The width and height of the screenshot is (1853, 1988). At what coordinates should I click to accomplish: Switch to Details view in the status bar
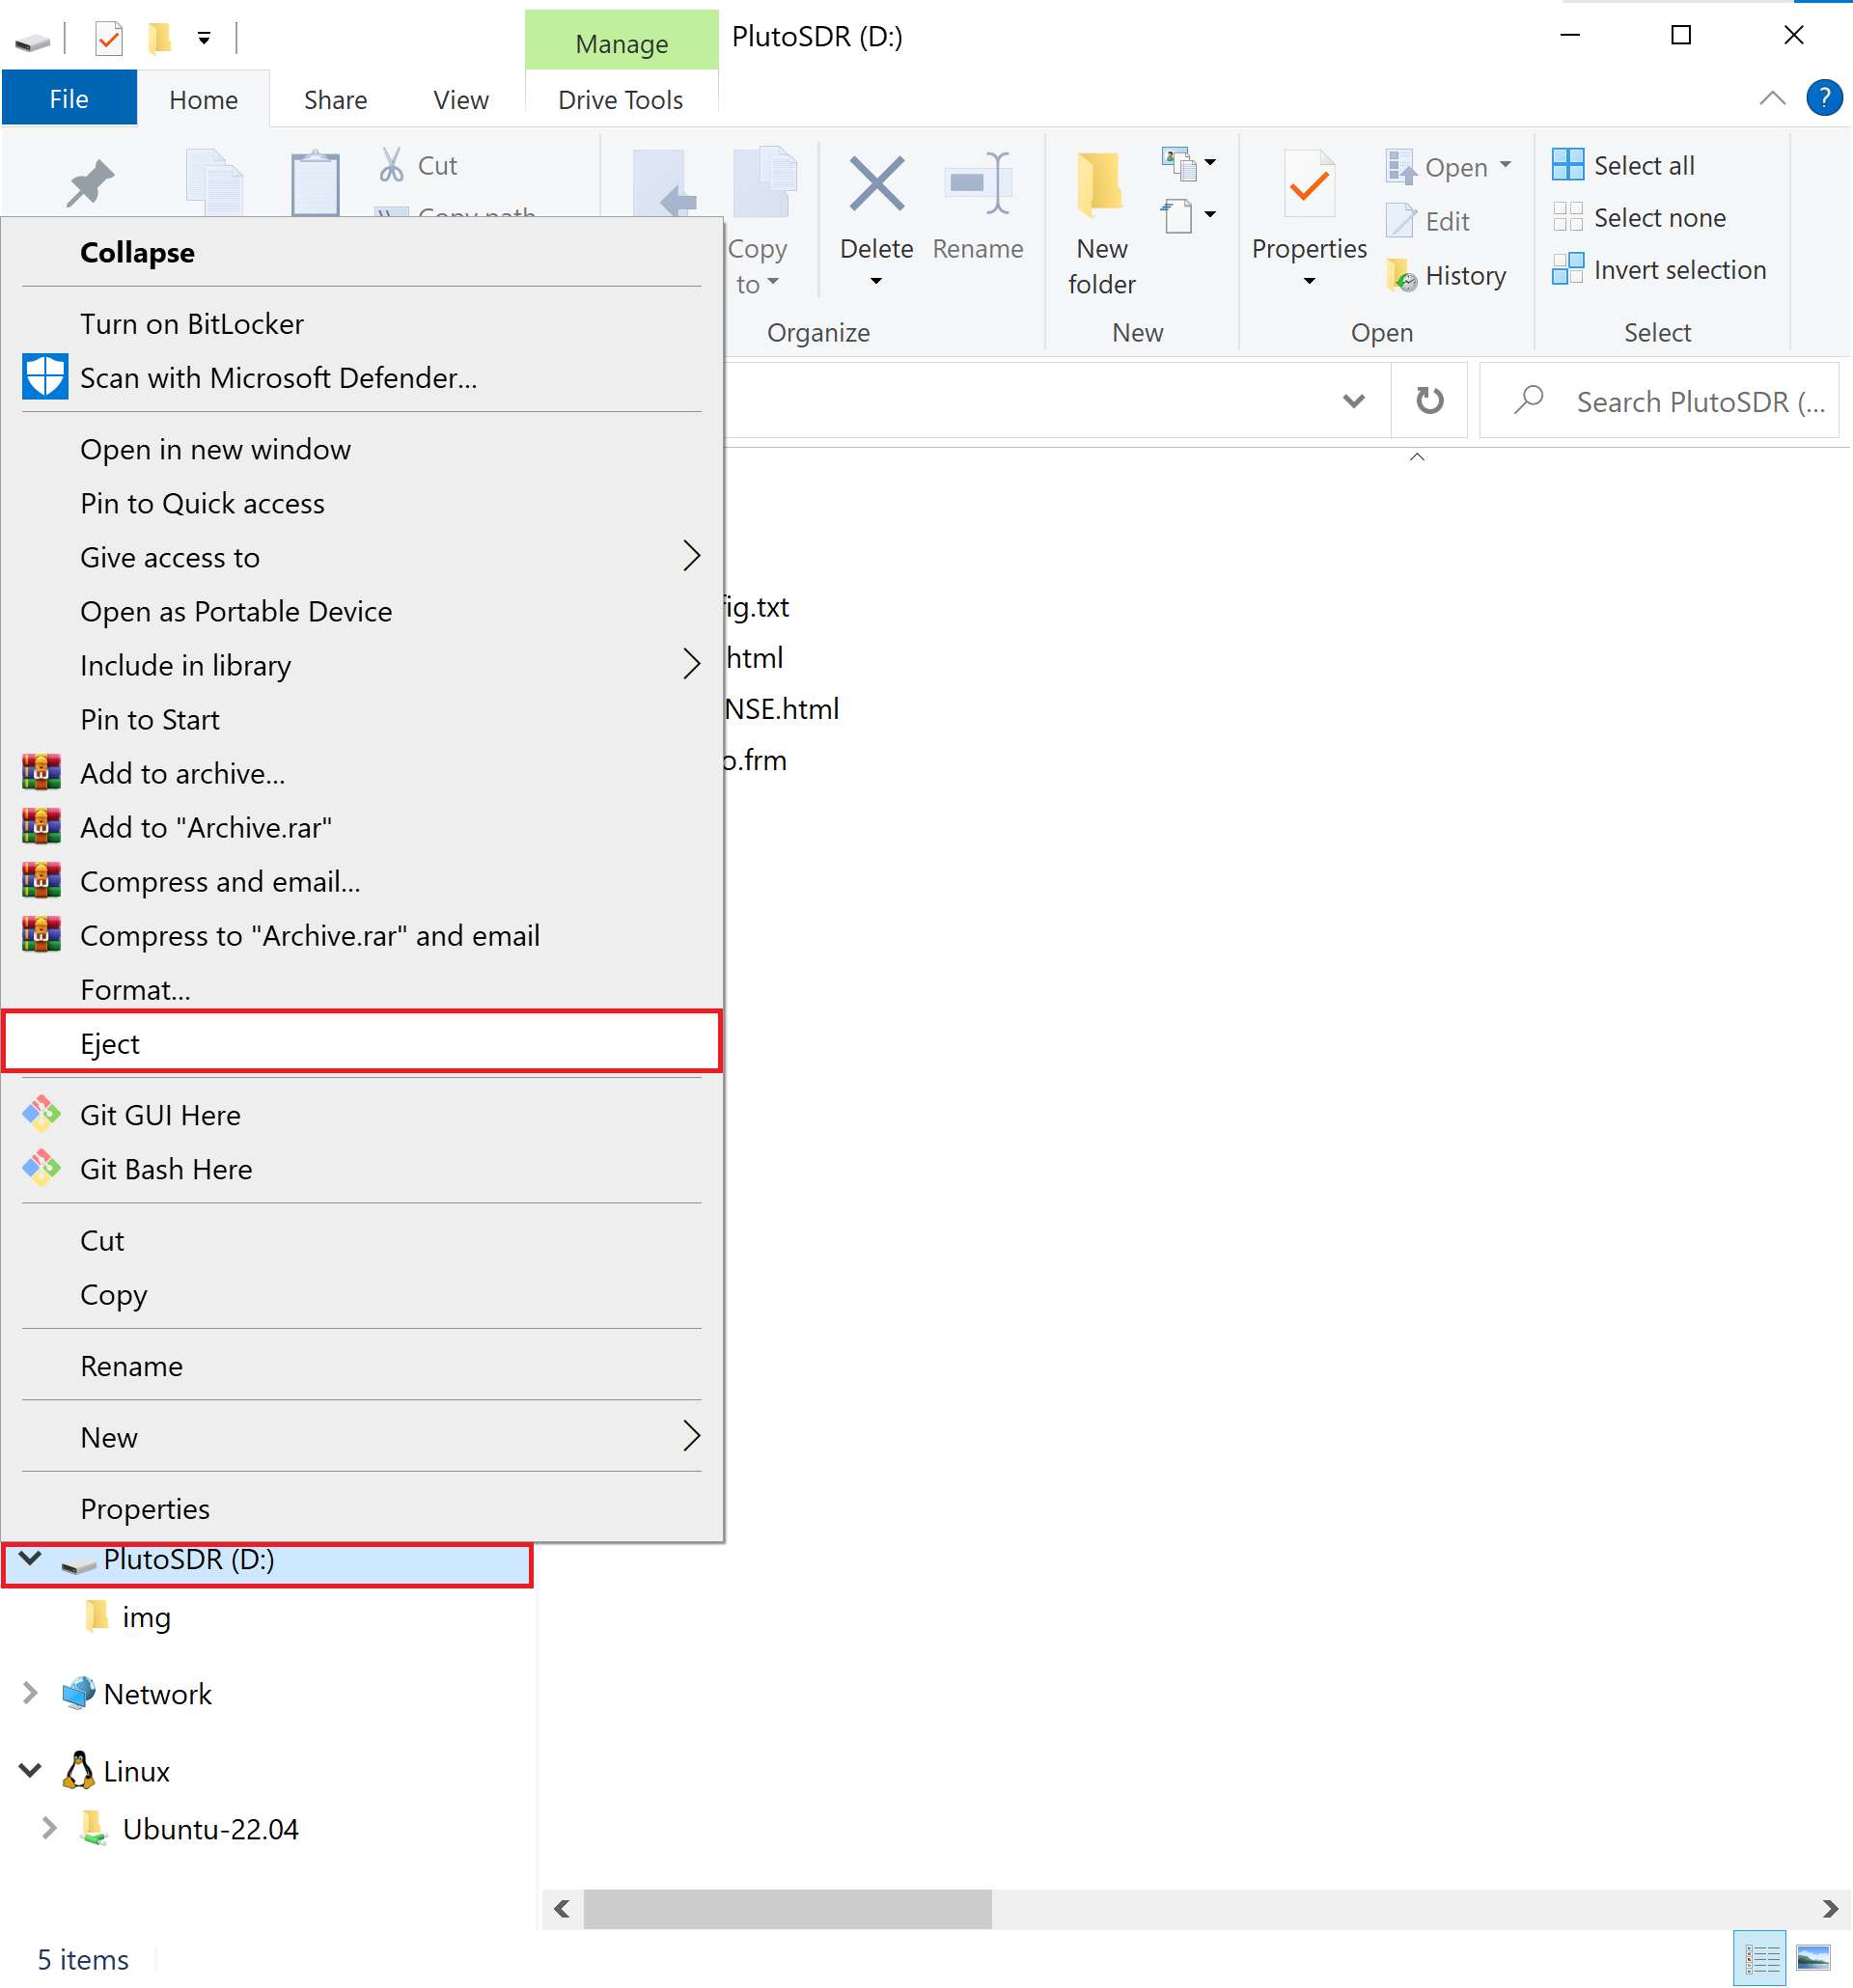(1760, 1957)
